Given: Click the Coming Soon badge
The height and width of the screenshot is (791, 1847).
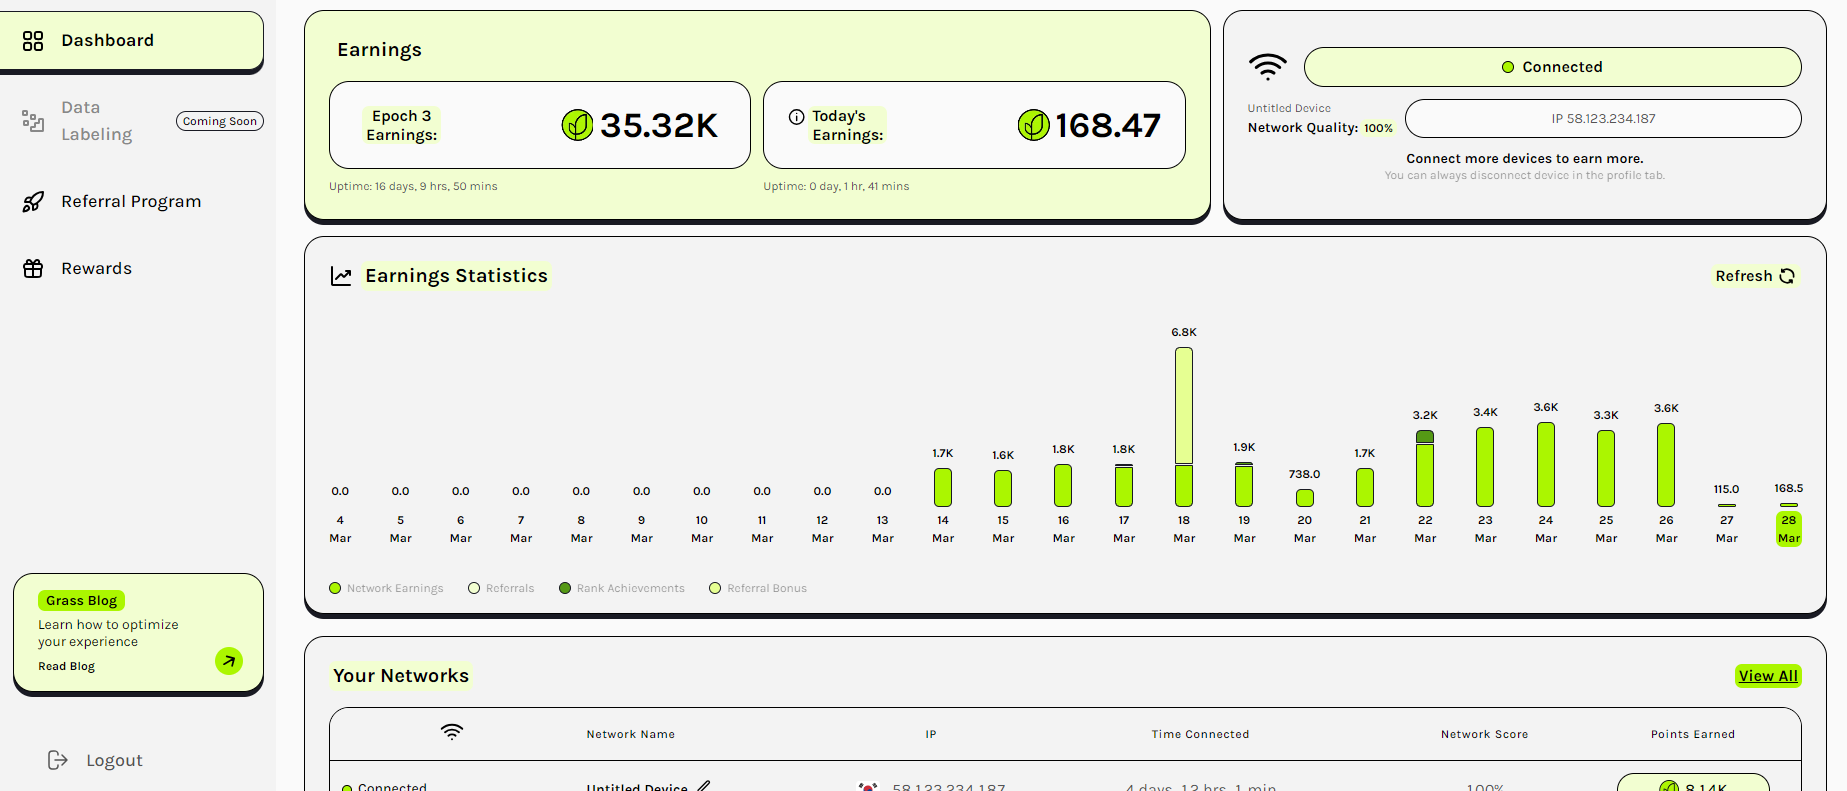Looking at the screenshot, I should (x=220, y=121).
